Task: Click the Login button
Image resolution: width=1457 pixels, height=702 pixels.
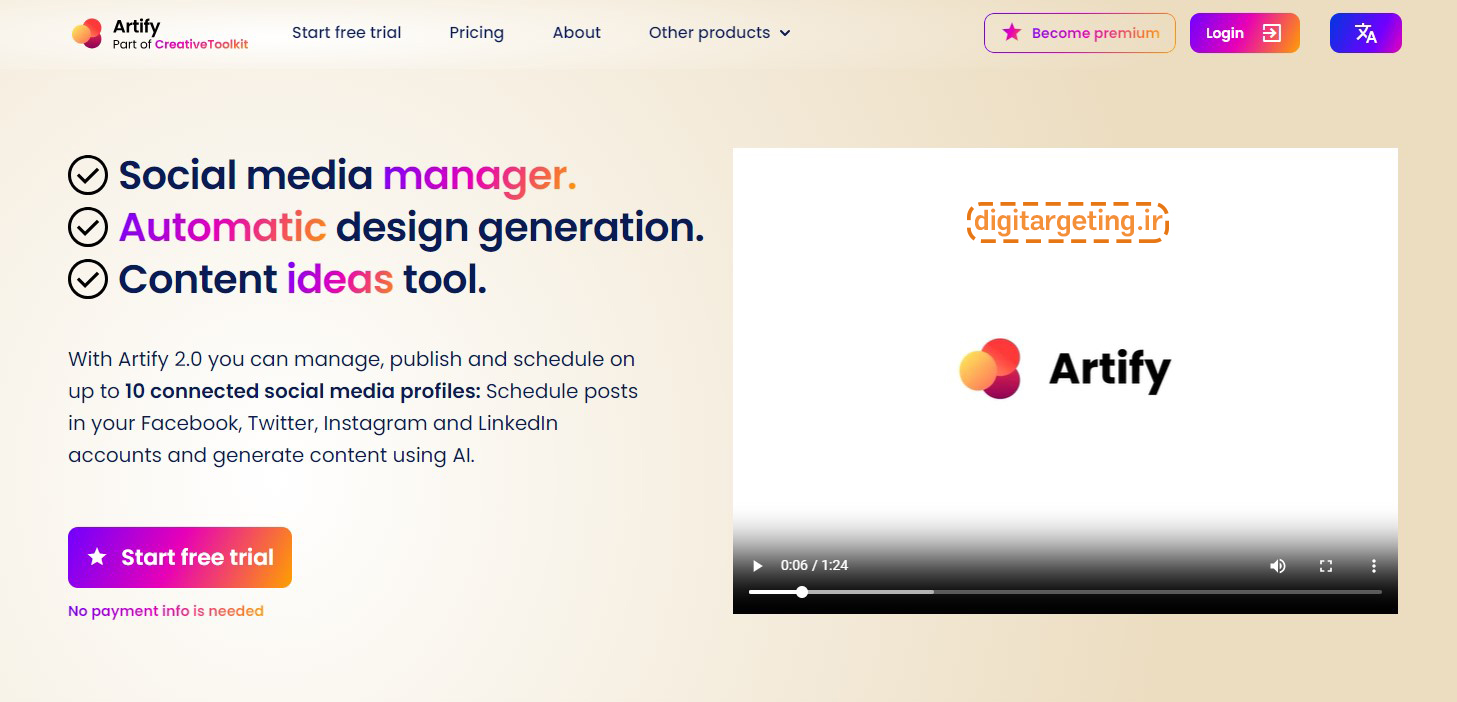Action: (x=1245, y=33)
